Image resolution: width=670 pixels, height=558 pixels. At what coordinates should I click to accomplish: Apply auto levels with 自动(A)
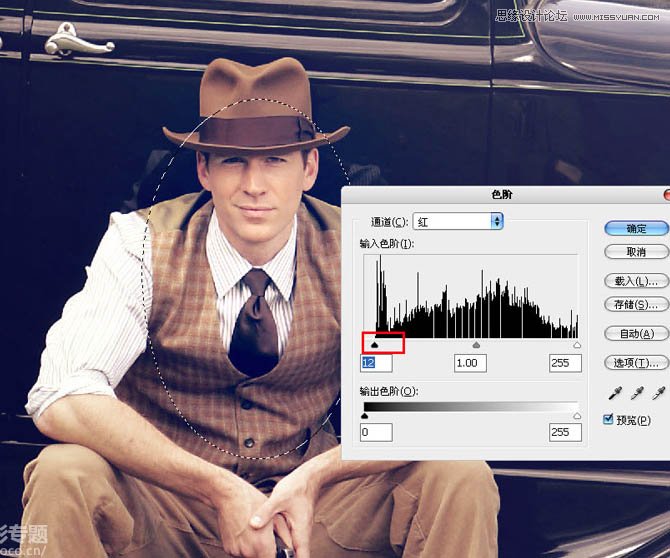637,333
